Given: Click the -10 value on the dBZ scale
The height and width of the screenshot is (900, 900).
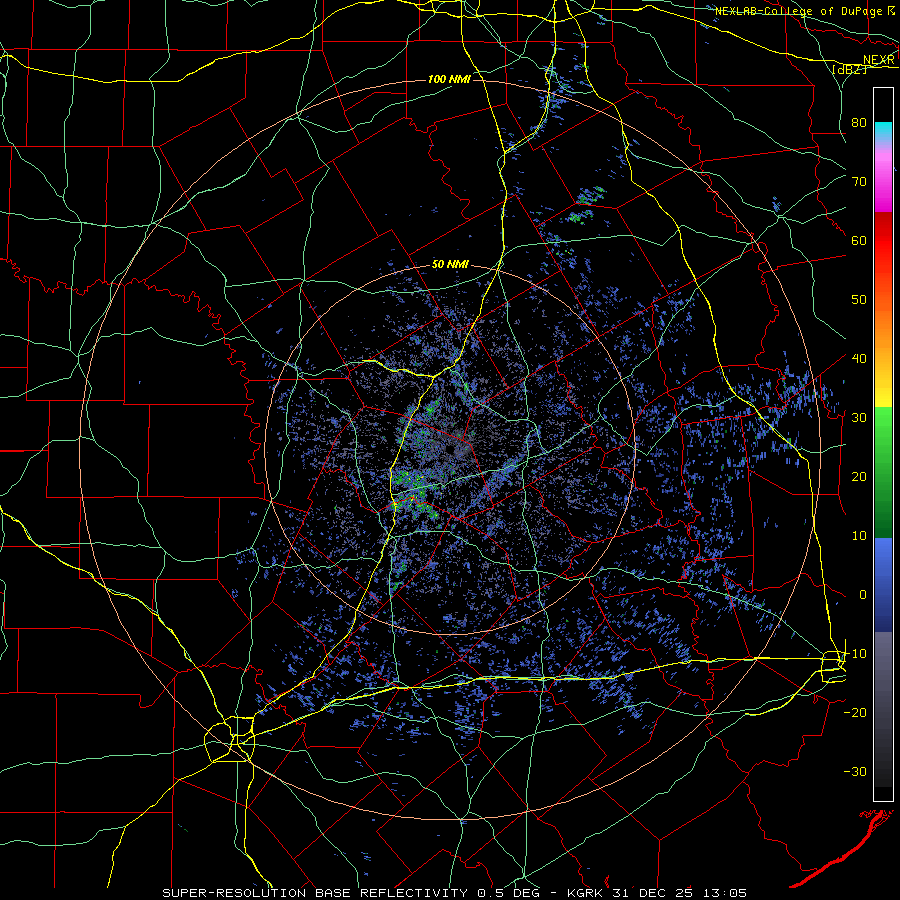Looking at the screenshot, I should 855,653.
